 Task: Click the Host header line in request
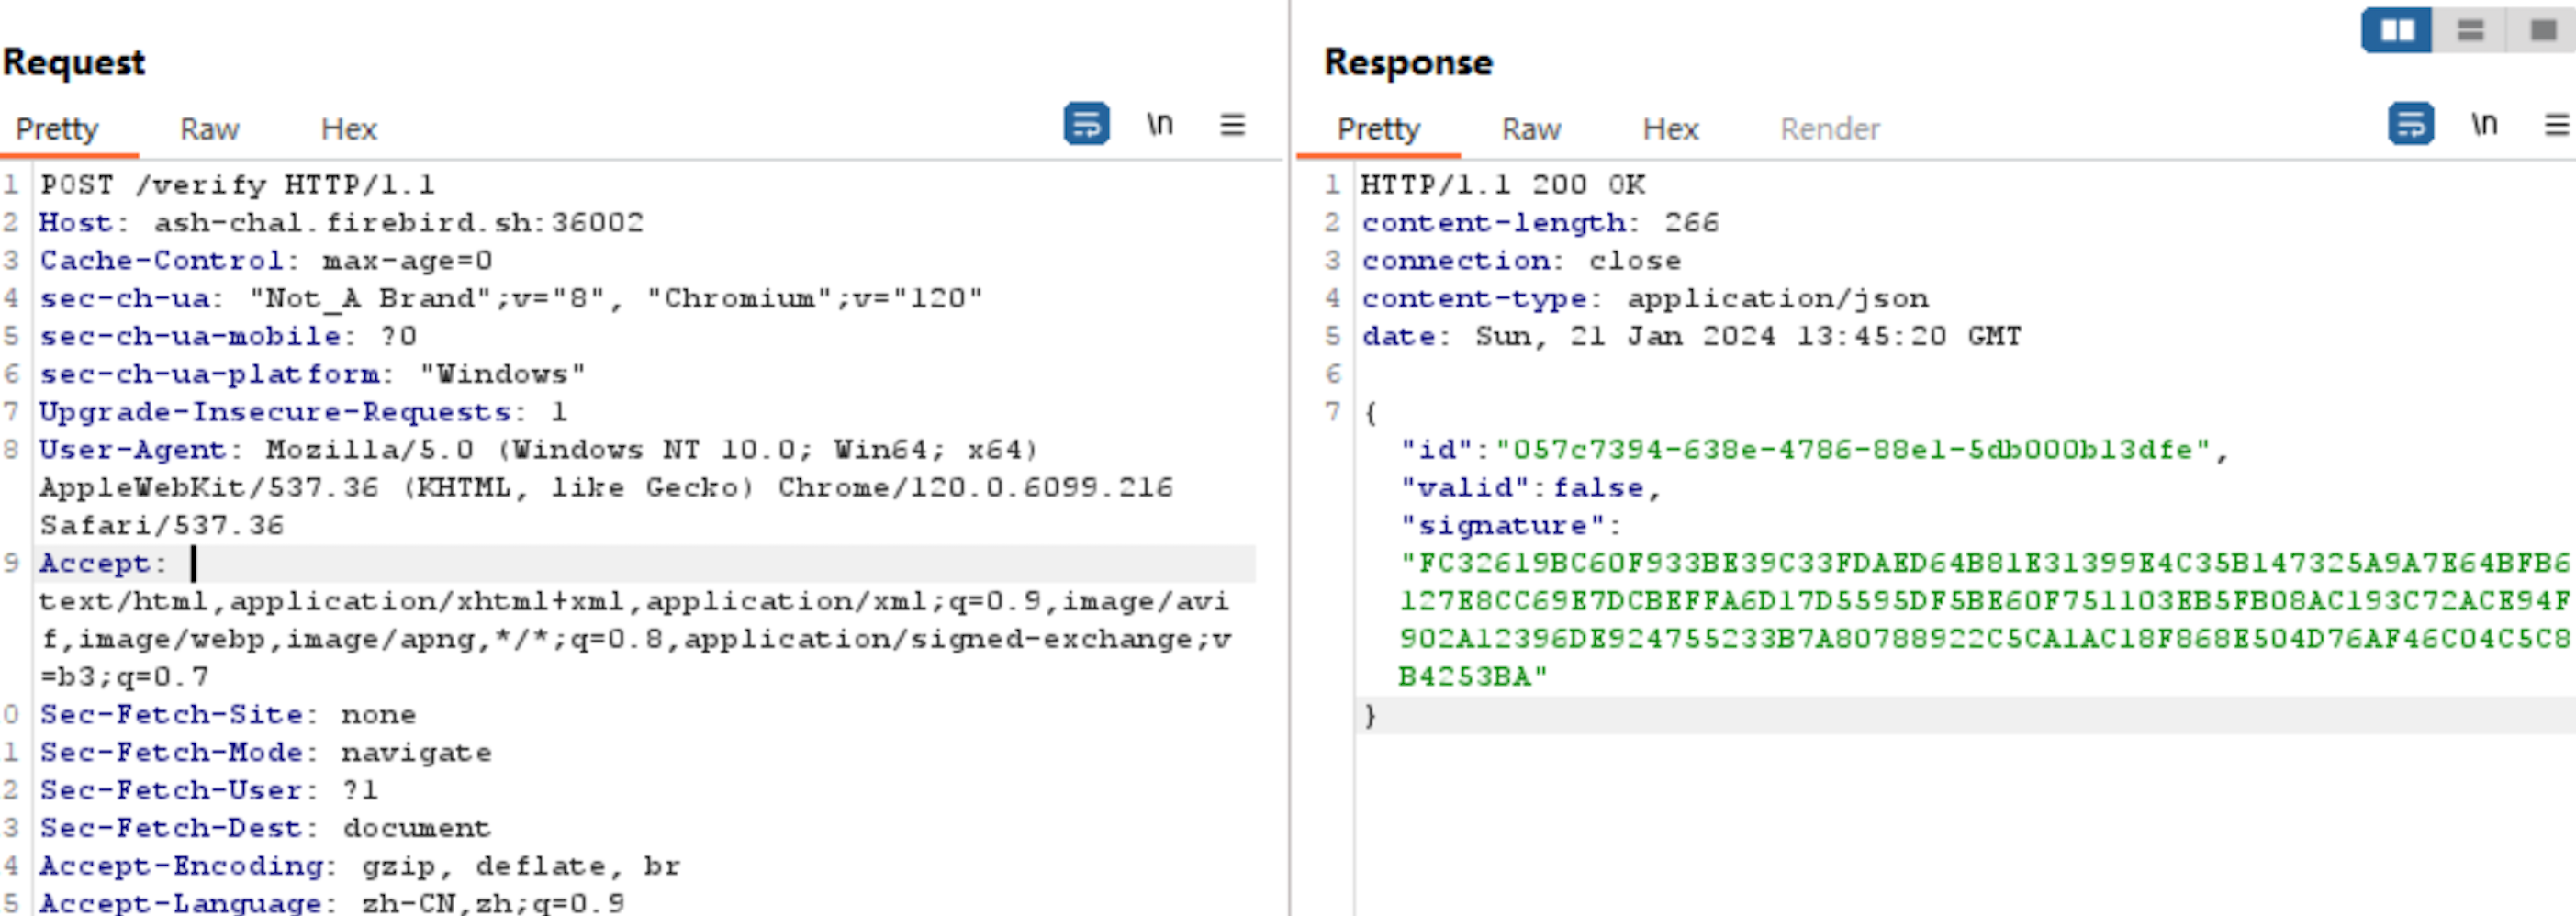point(340,223)
